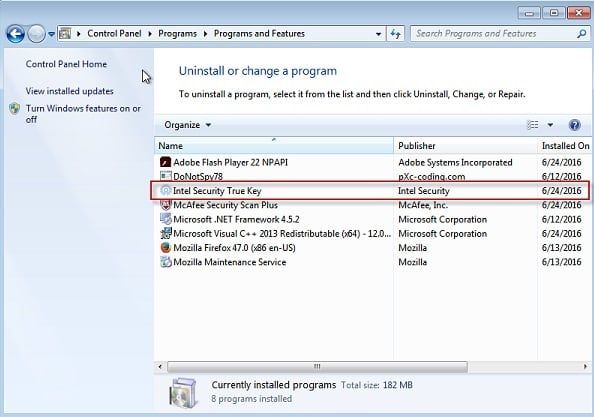This screenshot has width=594, height=417.
Task: Select Control Panel in the breadcrumb
Action: [114, 34]
